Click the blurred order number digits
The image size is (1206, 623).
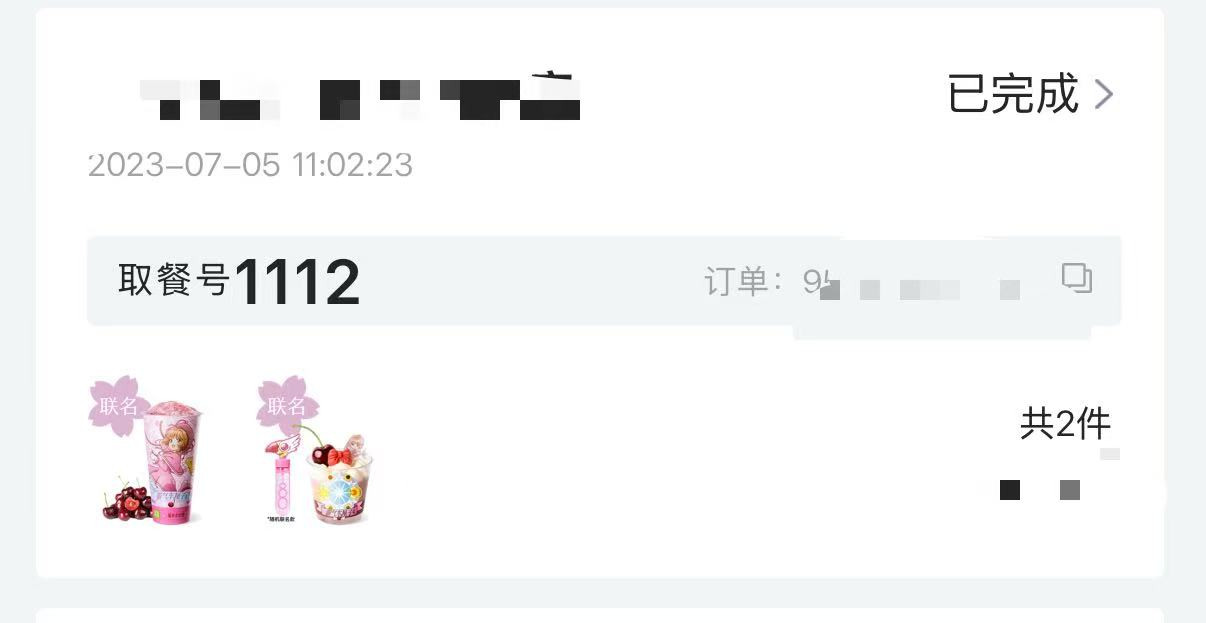pyautogui.click(x=920, y=285)
